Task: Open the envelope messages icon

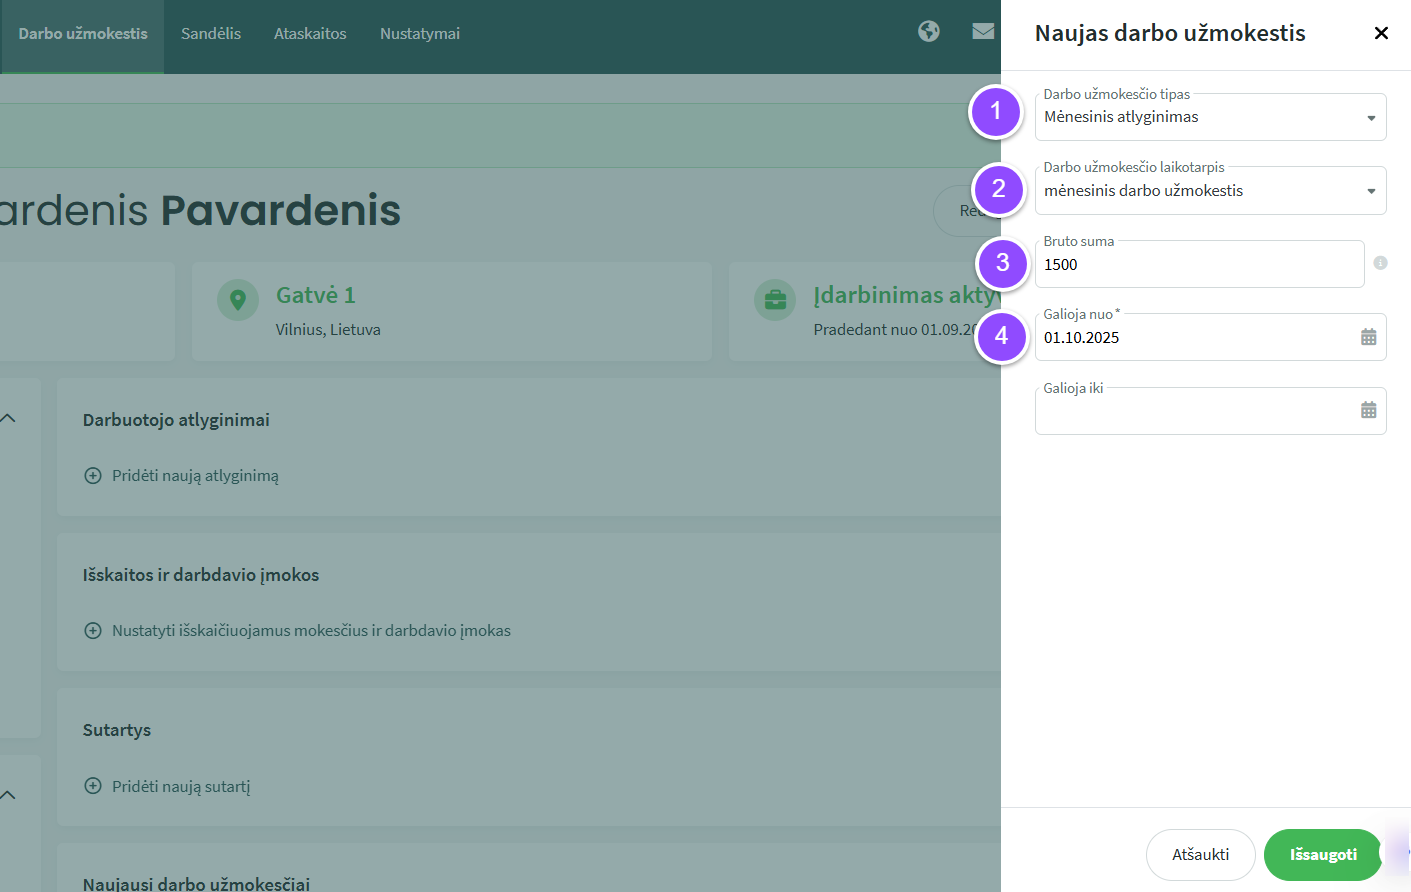Action: [983, 32]
